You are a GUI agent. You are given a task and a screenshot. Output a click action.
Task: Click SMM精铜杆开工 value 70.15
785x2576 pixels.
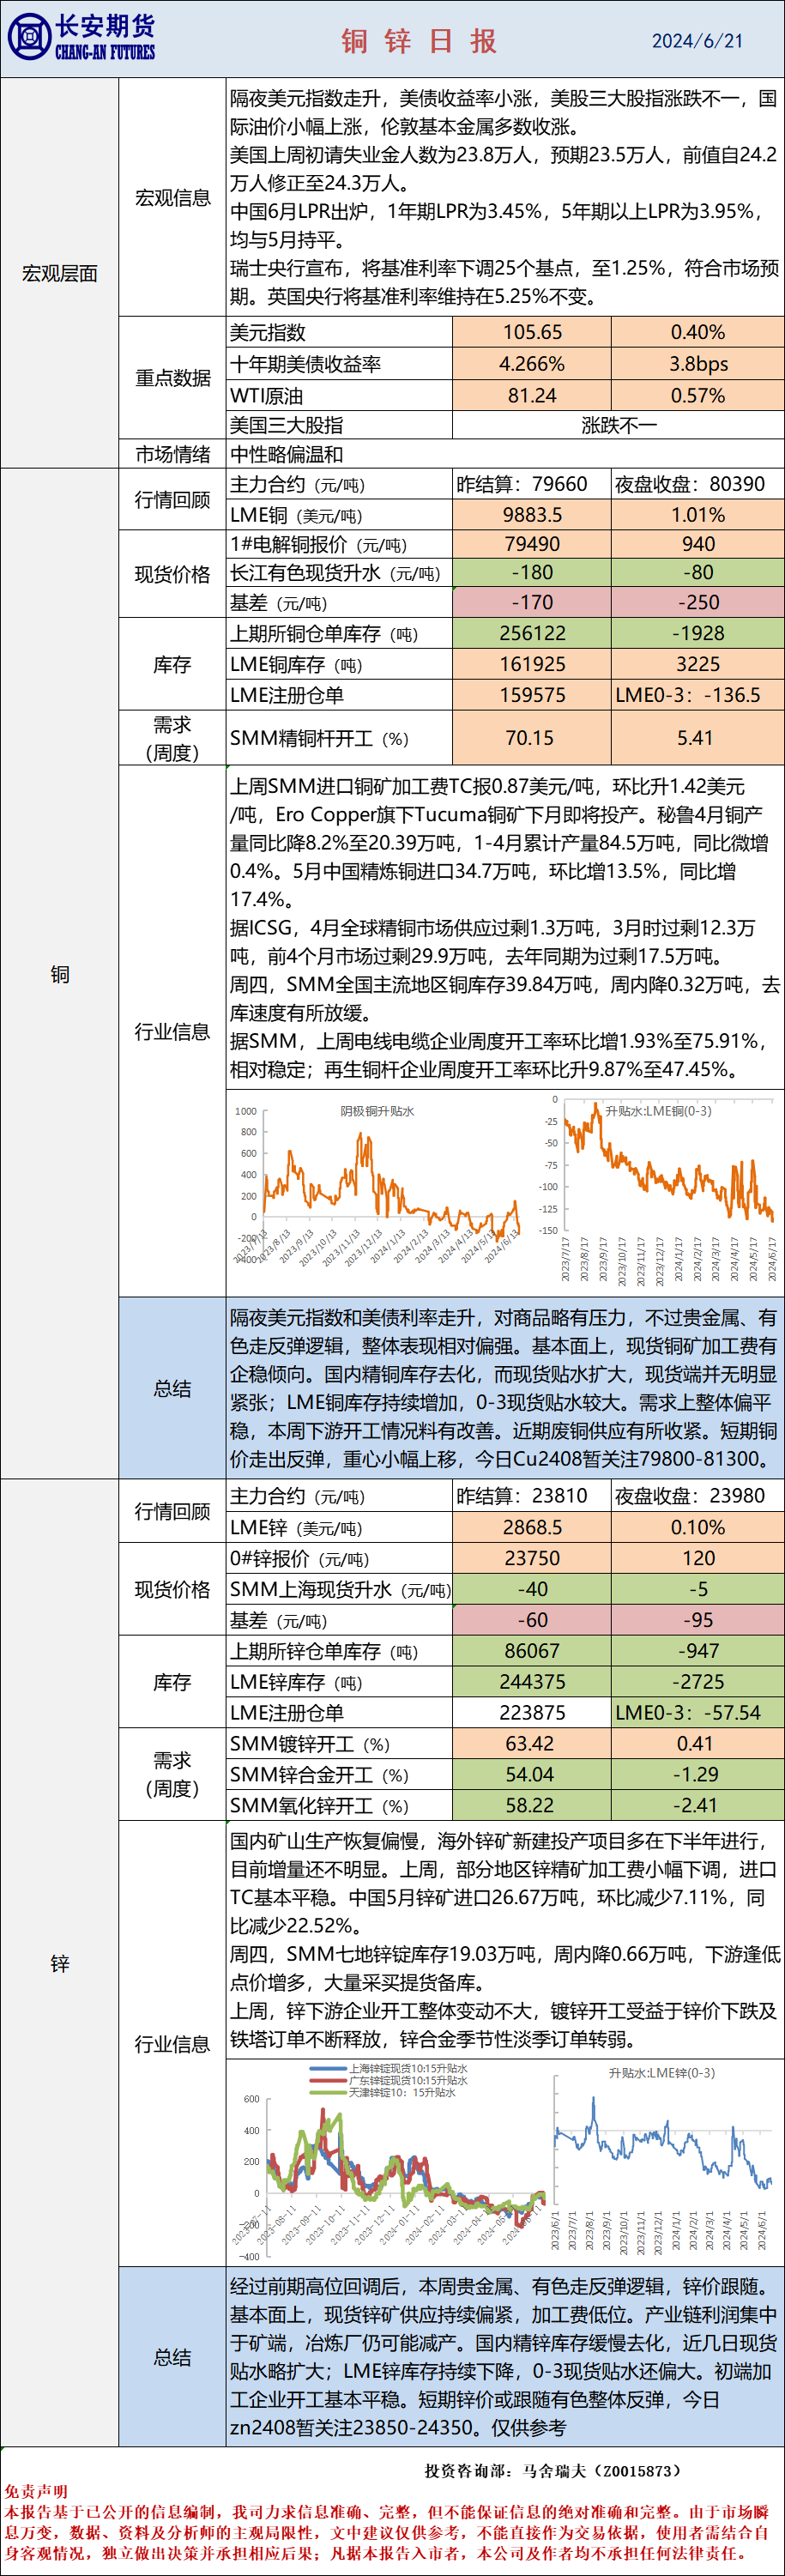532,738
